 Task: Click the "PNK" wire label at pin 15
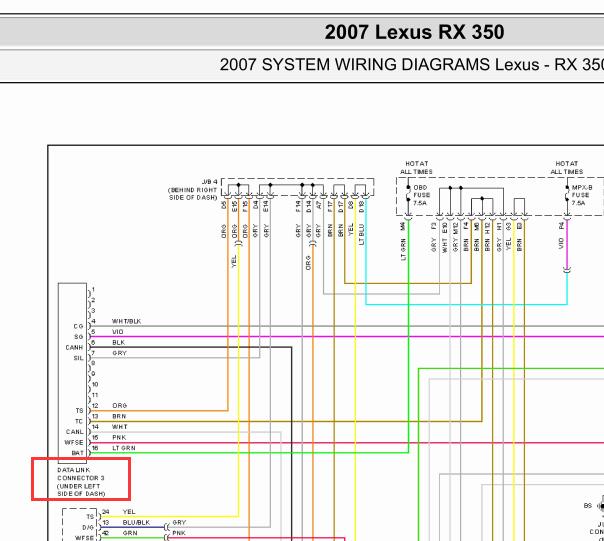[x=119, y=437]
